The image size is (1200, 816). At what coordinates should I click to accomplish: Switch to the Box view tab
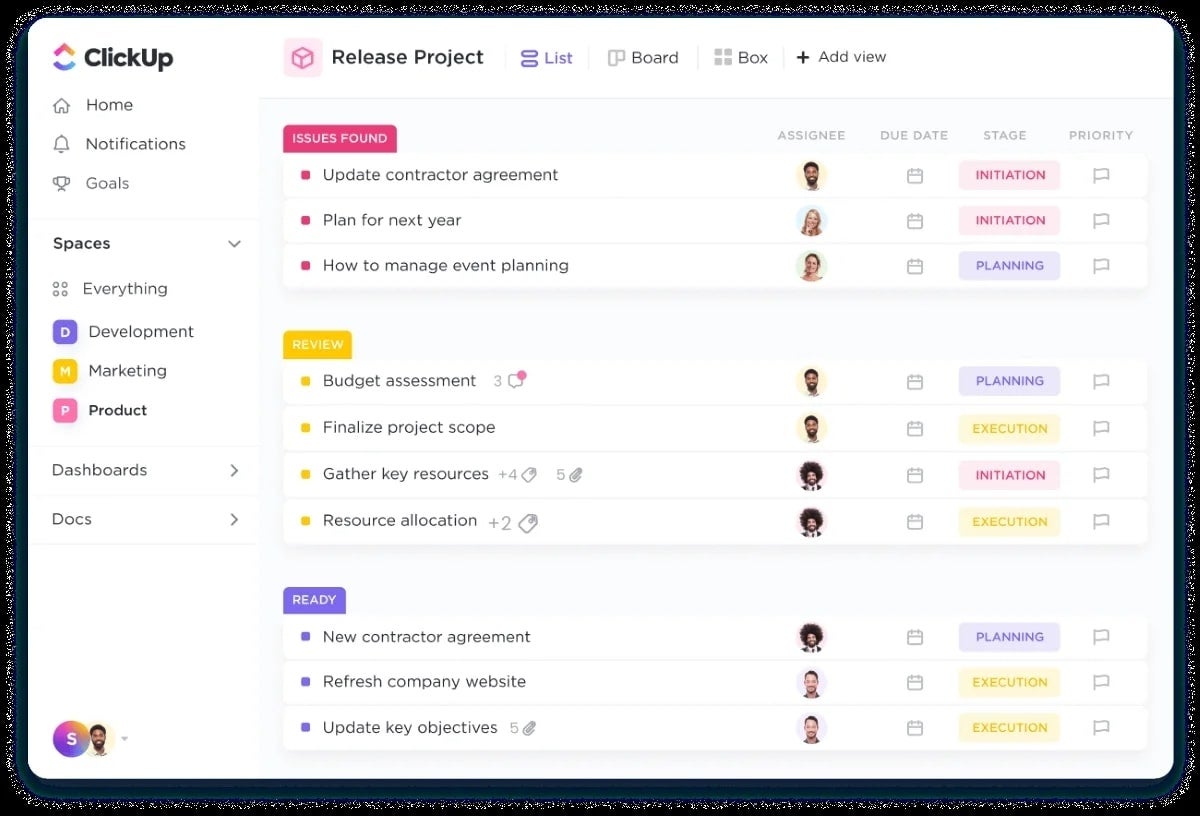[741, 58]
